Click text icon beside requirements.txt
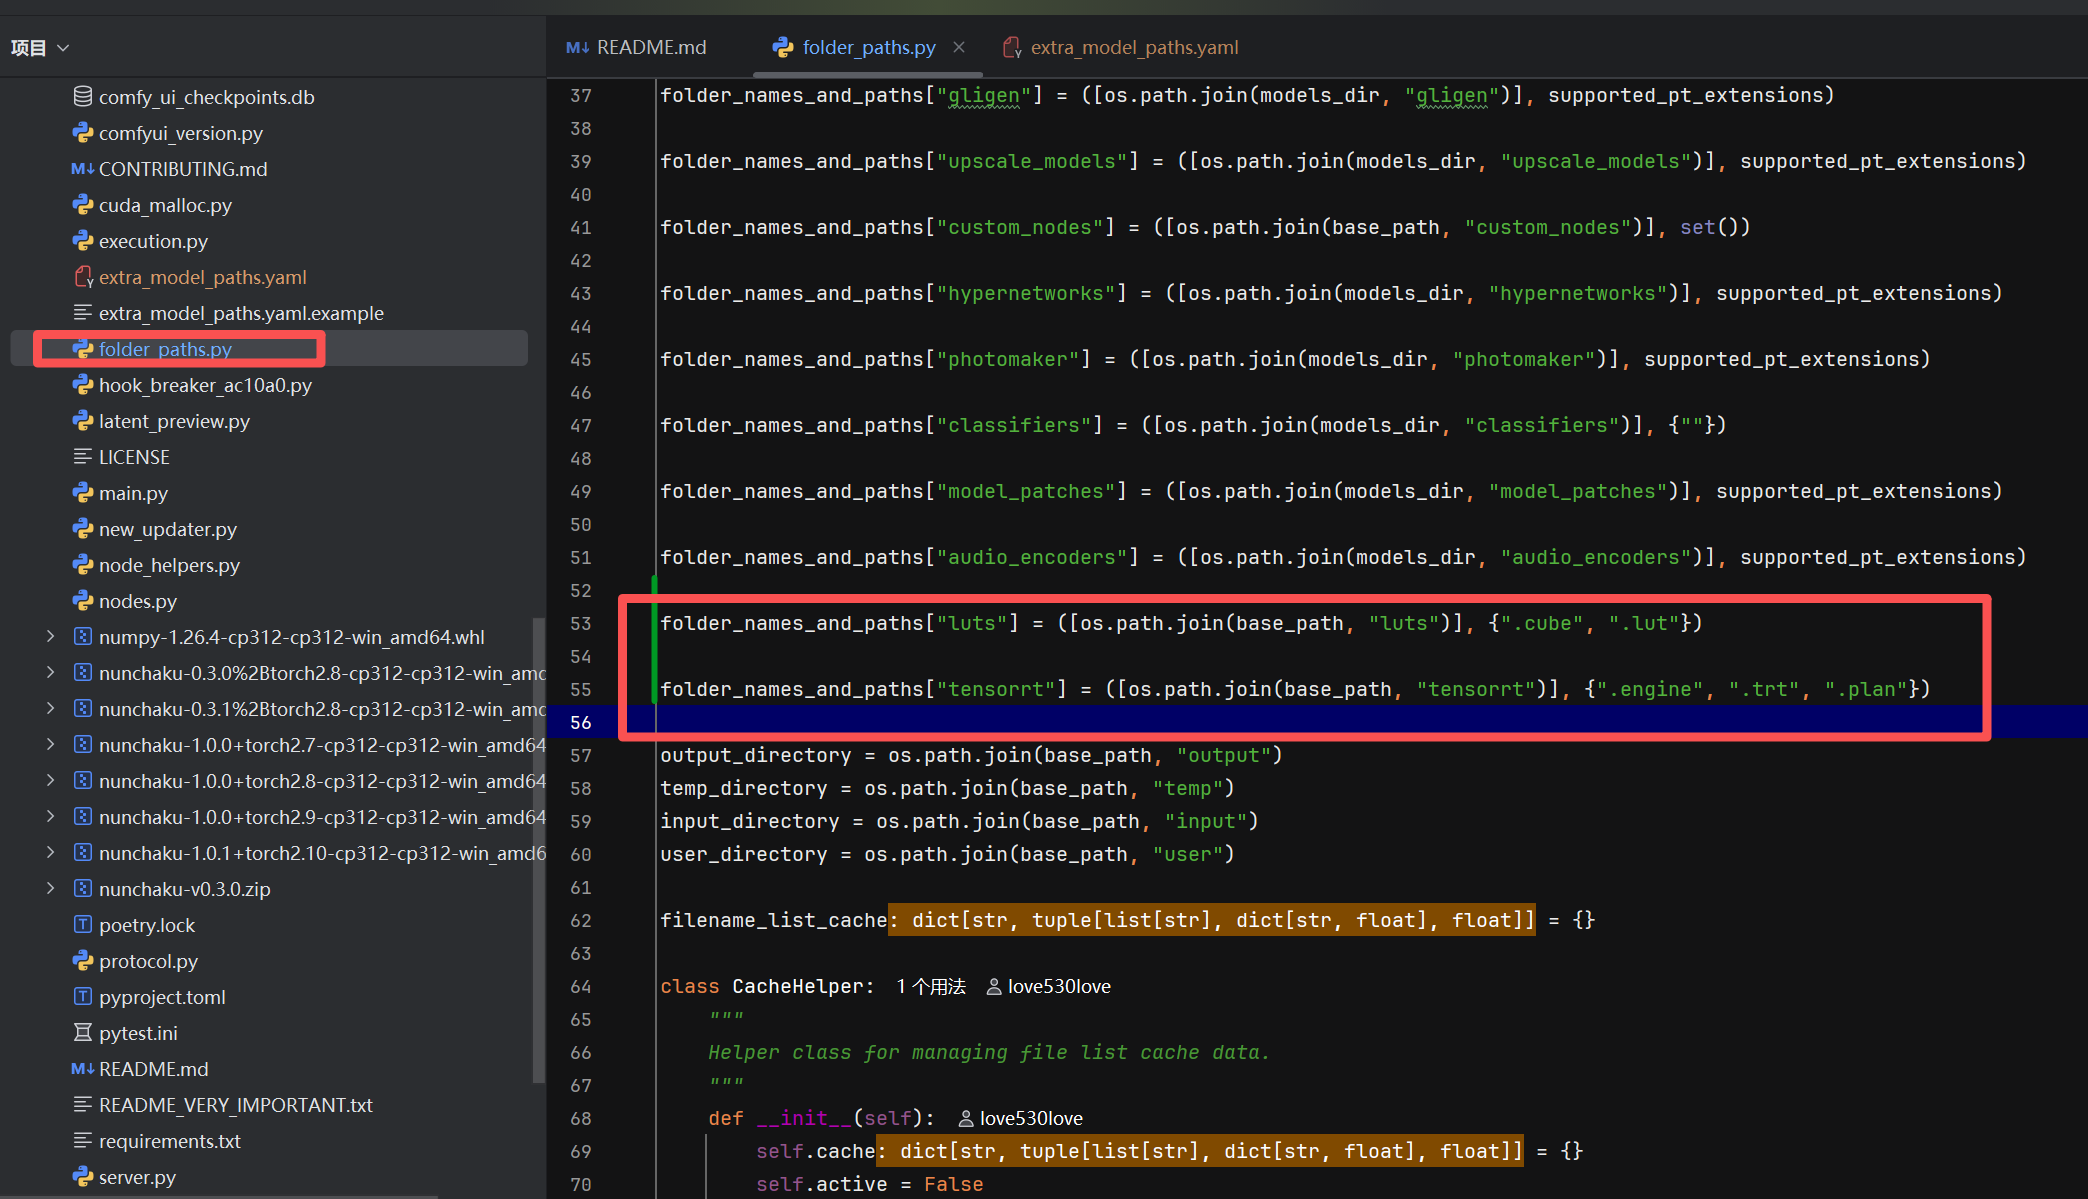Image resolution: width=2088 pixels, height=1199 pixels. coord(83,1141)
